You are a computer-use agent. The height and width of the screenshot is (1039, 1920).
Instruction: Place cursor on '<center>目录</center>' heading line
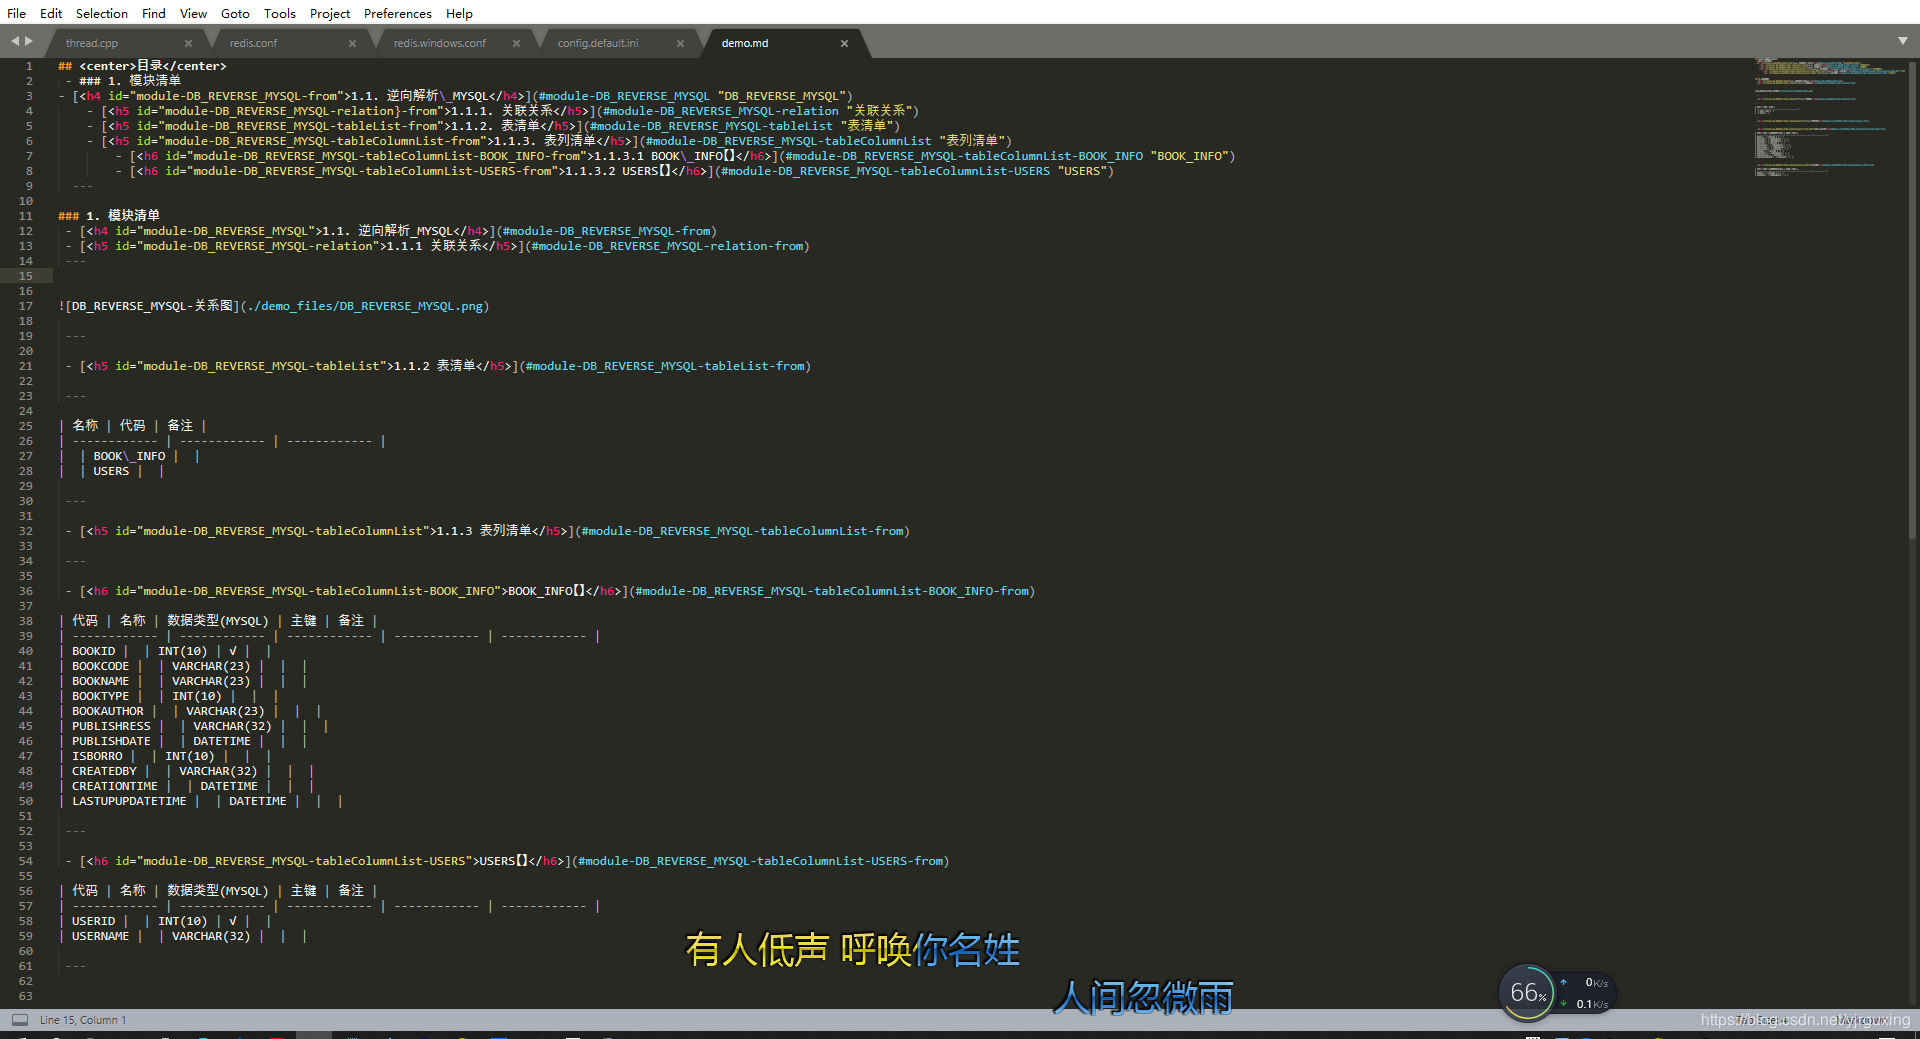pyautogui.click(x=143, y=66)
